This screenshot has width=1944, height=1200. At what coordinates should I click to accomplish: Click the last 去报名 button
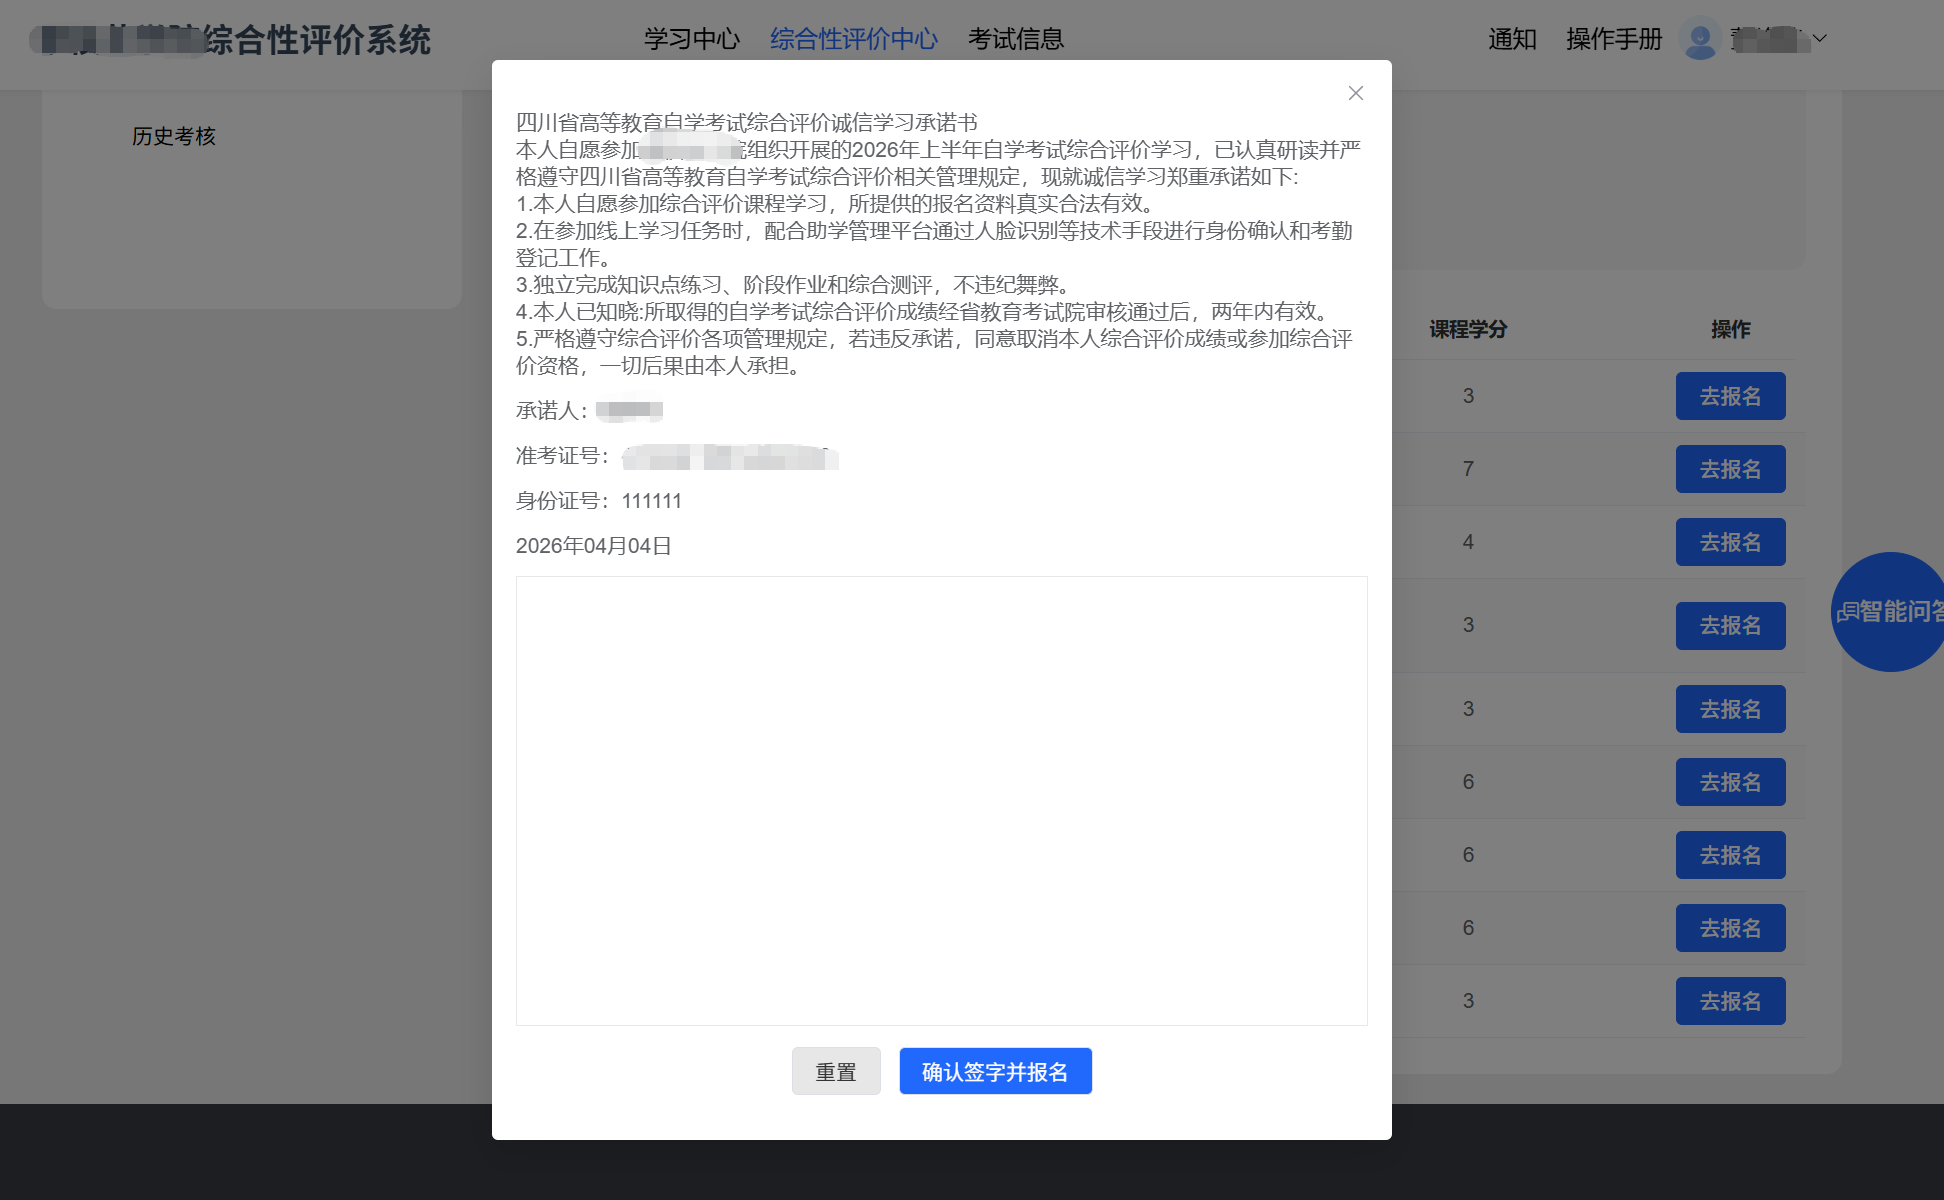(1730, 1001)
